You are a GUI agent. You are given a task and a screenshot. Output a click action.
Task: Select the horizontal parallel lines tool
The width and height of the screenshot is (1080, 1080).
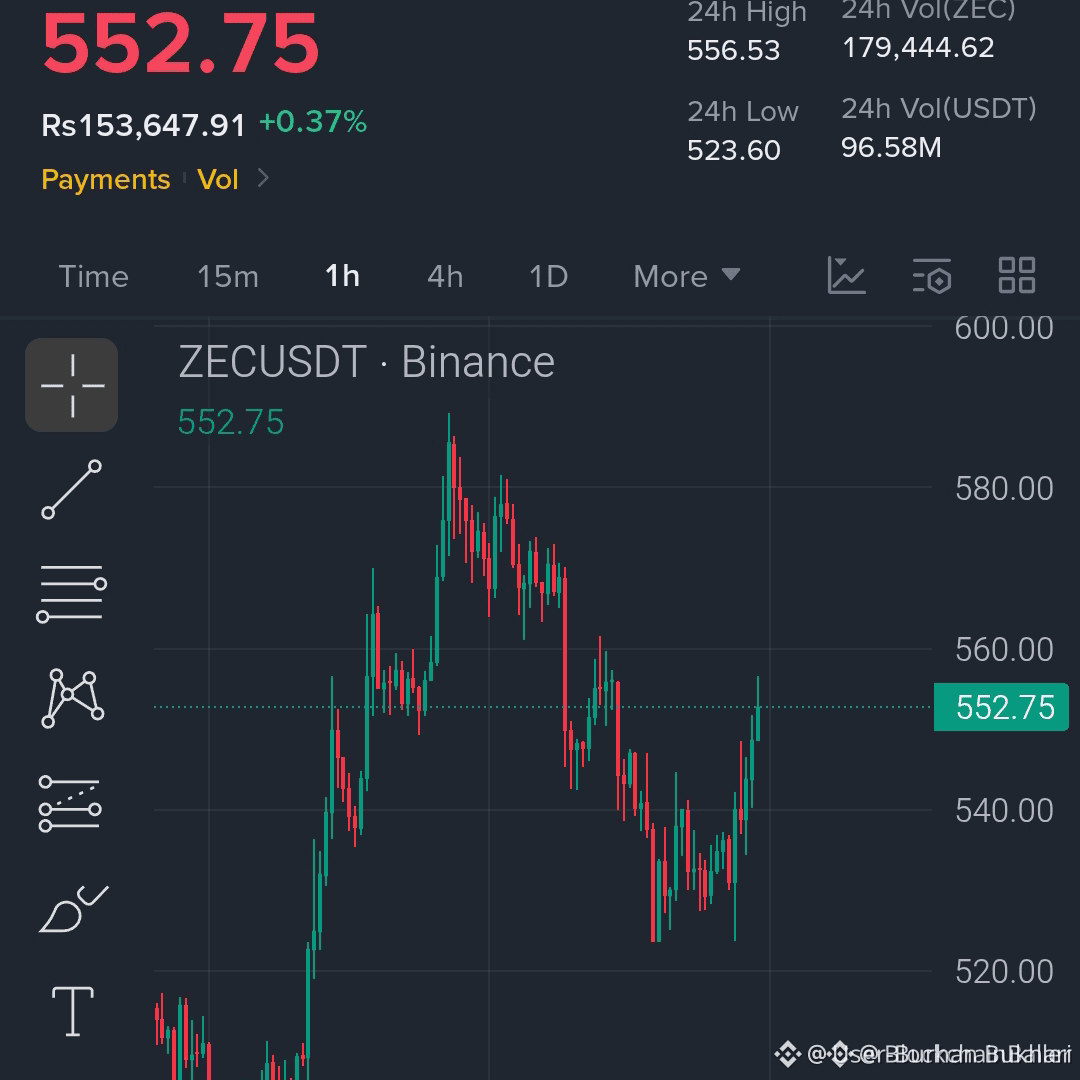click(72, 594)
